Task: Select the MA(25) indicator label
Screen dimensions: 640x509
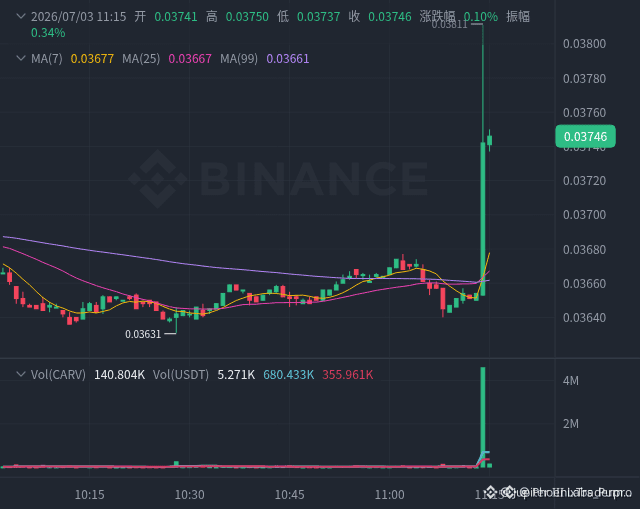Action: pos(141,59)
